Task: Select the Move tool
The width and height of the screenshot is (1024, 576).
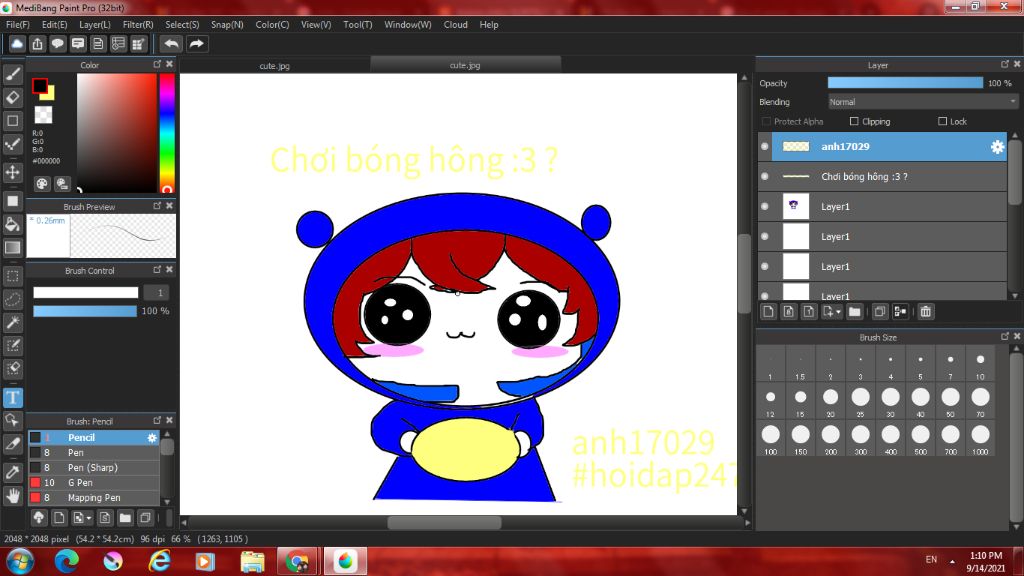Action: click(x=13, y=172)
